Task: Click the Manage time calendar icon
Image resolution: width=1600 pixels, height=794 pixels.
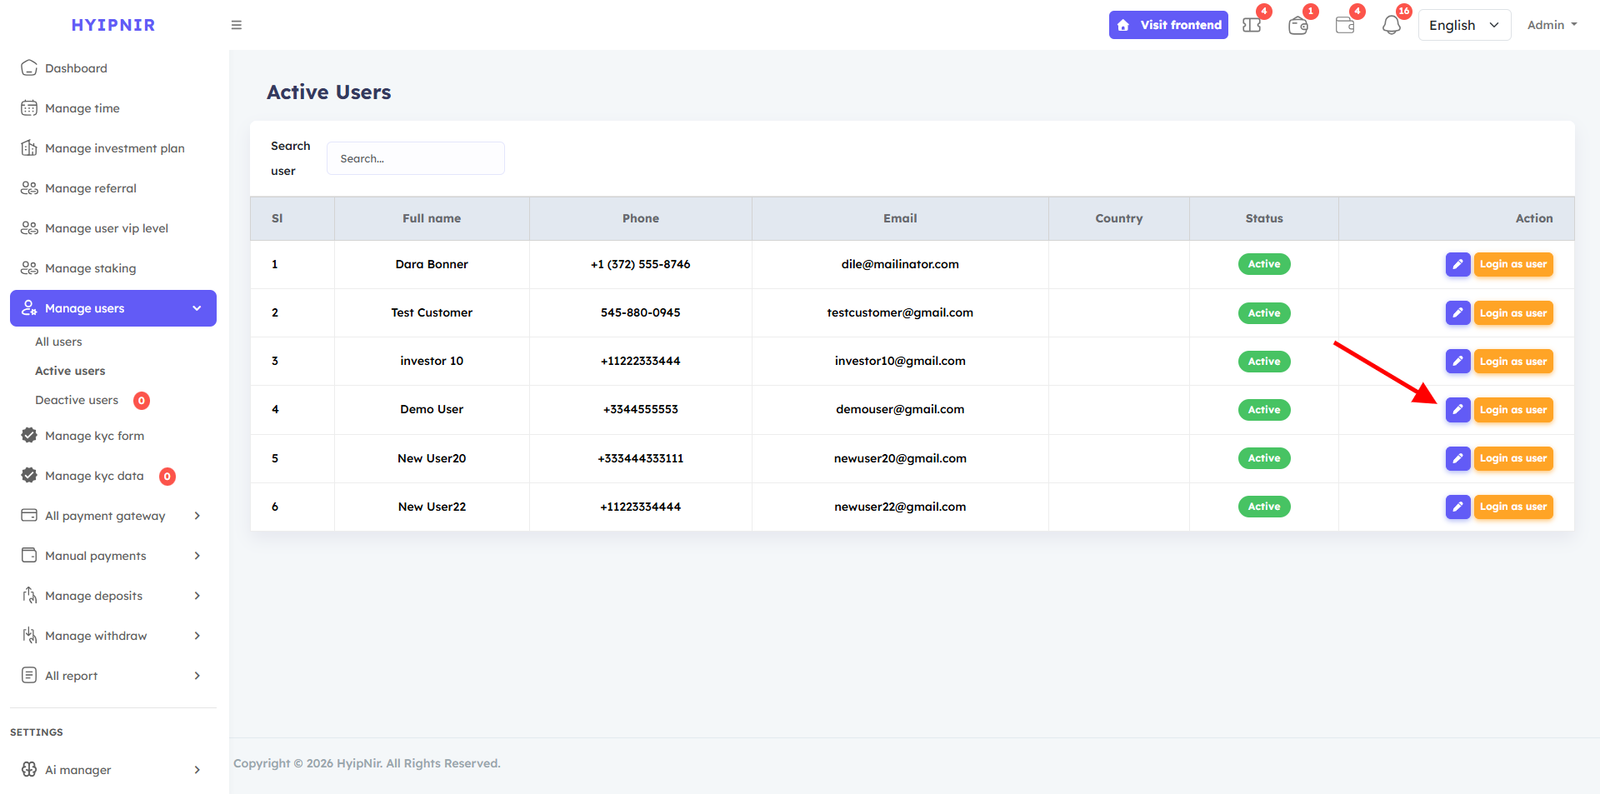Action: point(29,108)
